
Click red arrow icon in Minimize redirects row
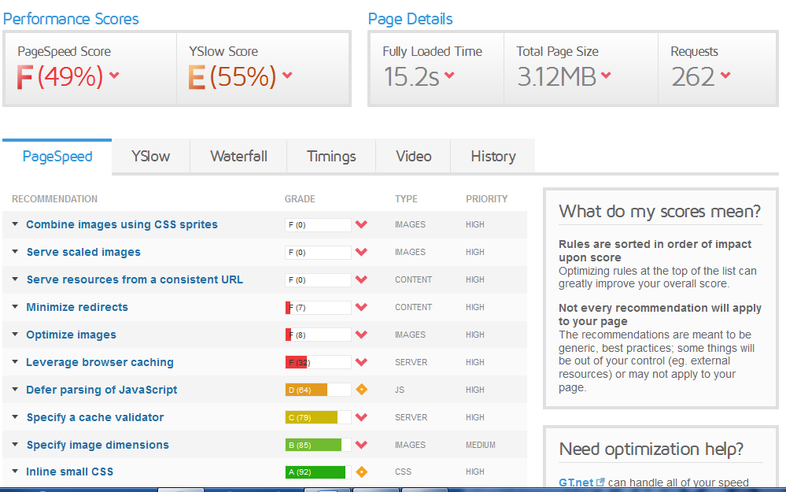[x=361, y=307]
